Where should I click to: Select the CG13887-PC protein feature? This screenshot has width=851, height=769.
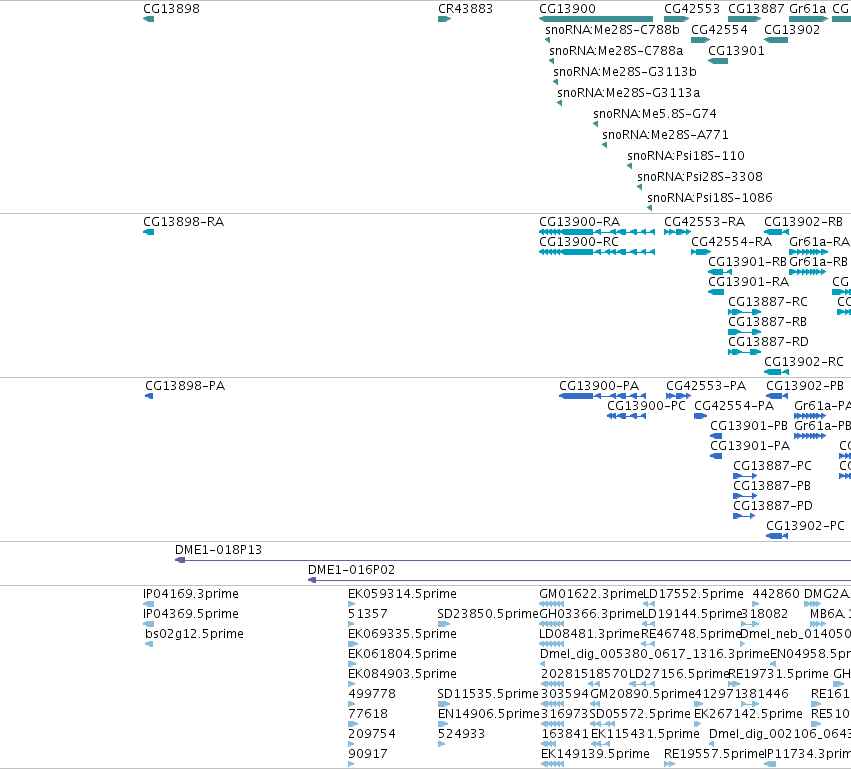[745, 476]
